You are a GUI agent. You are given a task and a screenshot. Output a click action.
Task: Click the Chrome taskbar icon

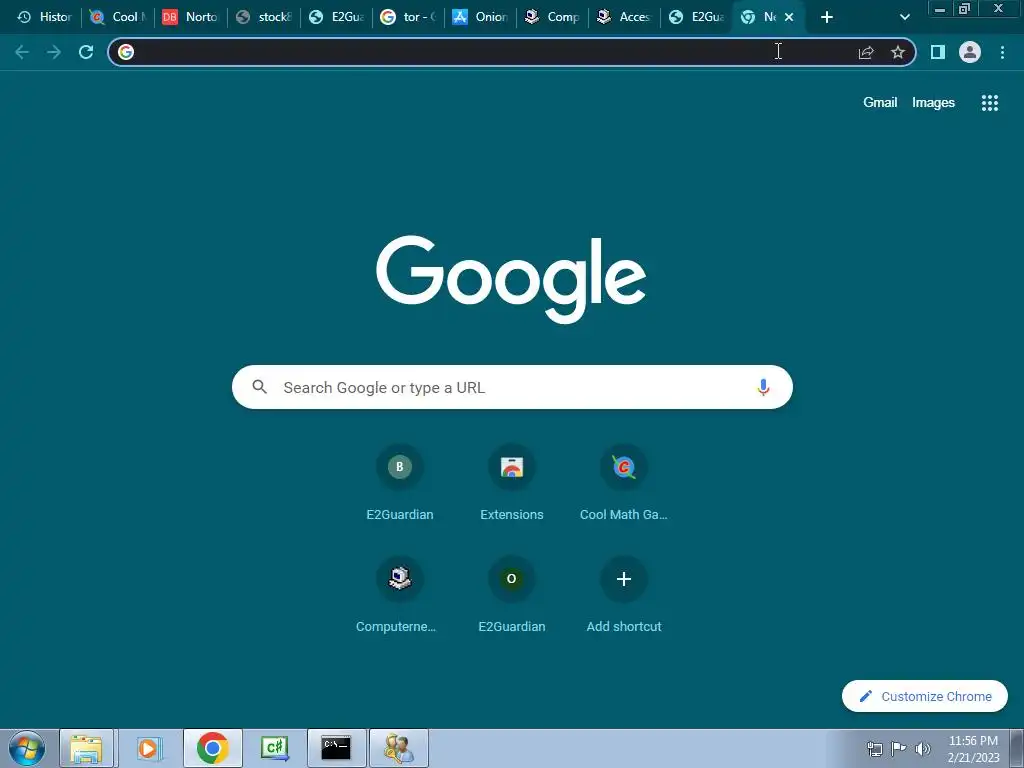pyautogui.click(x=212, y=748)
